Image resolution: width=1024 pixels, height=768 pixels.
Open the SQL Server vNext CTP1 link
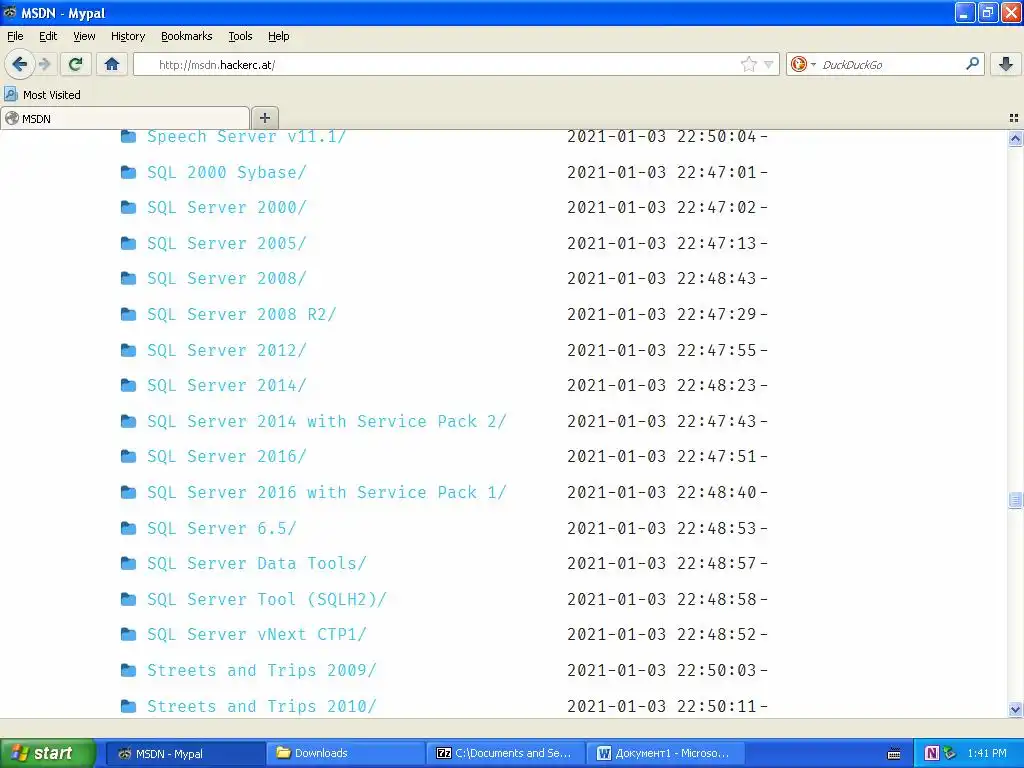tap(257, 634)
